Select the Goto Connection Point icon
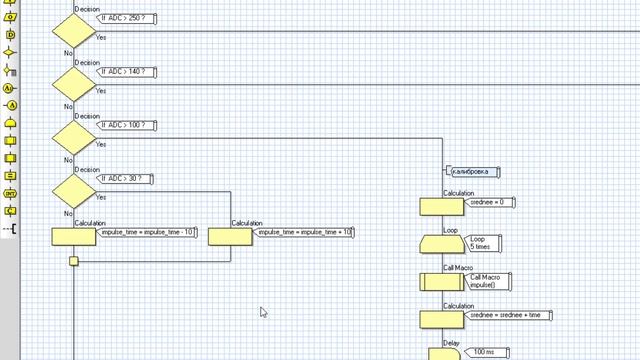 [x=11, y=106]
